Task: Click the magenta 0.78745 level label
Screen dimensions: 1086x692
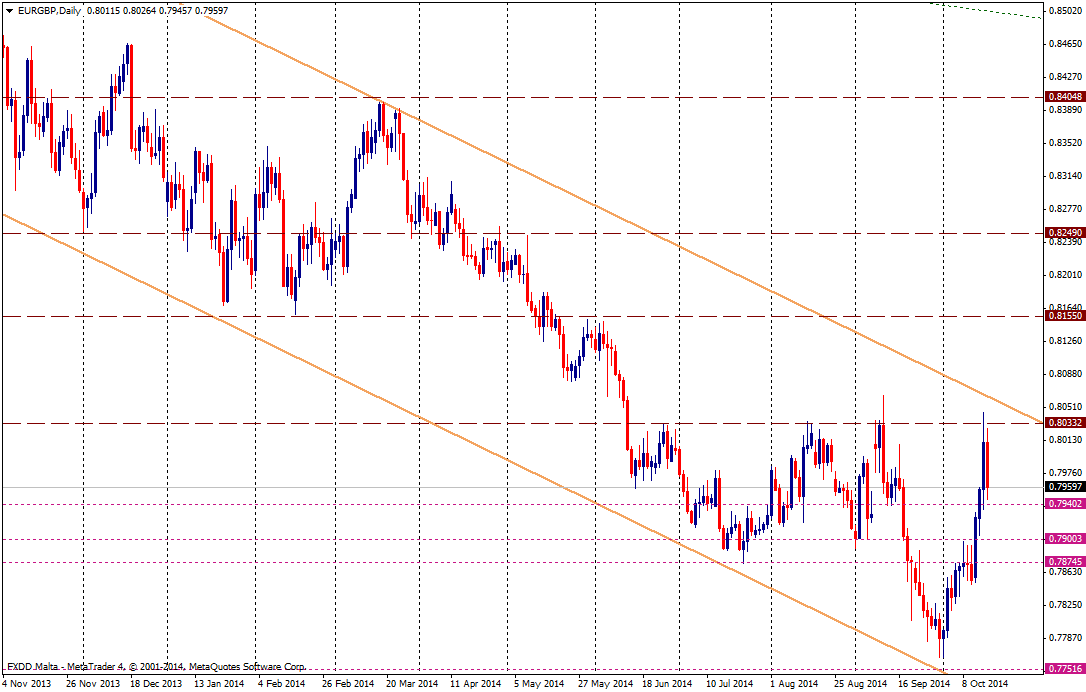Action: pos(1064,562)
